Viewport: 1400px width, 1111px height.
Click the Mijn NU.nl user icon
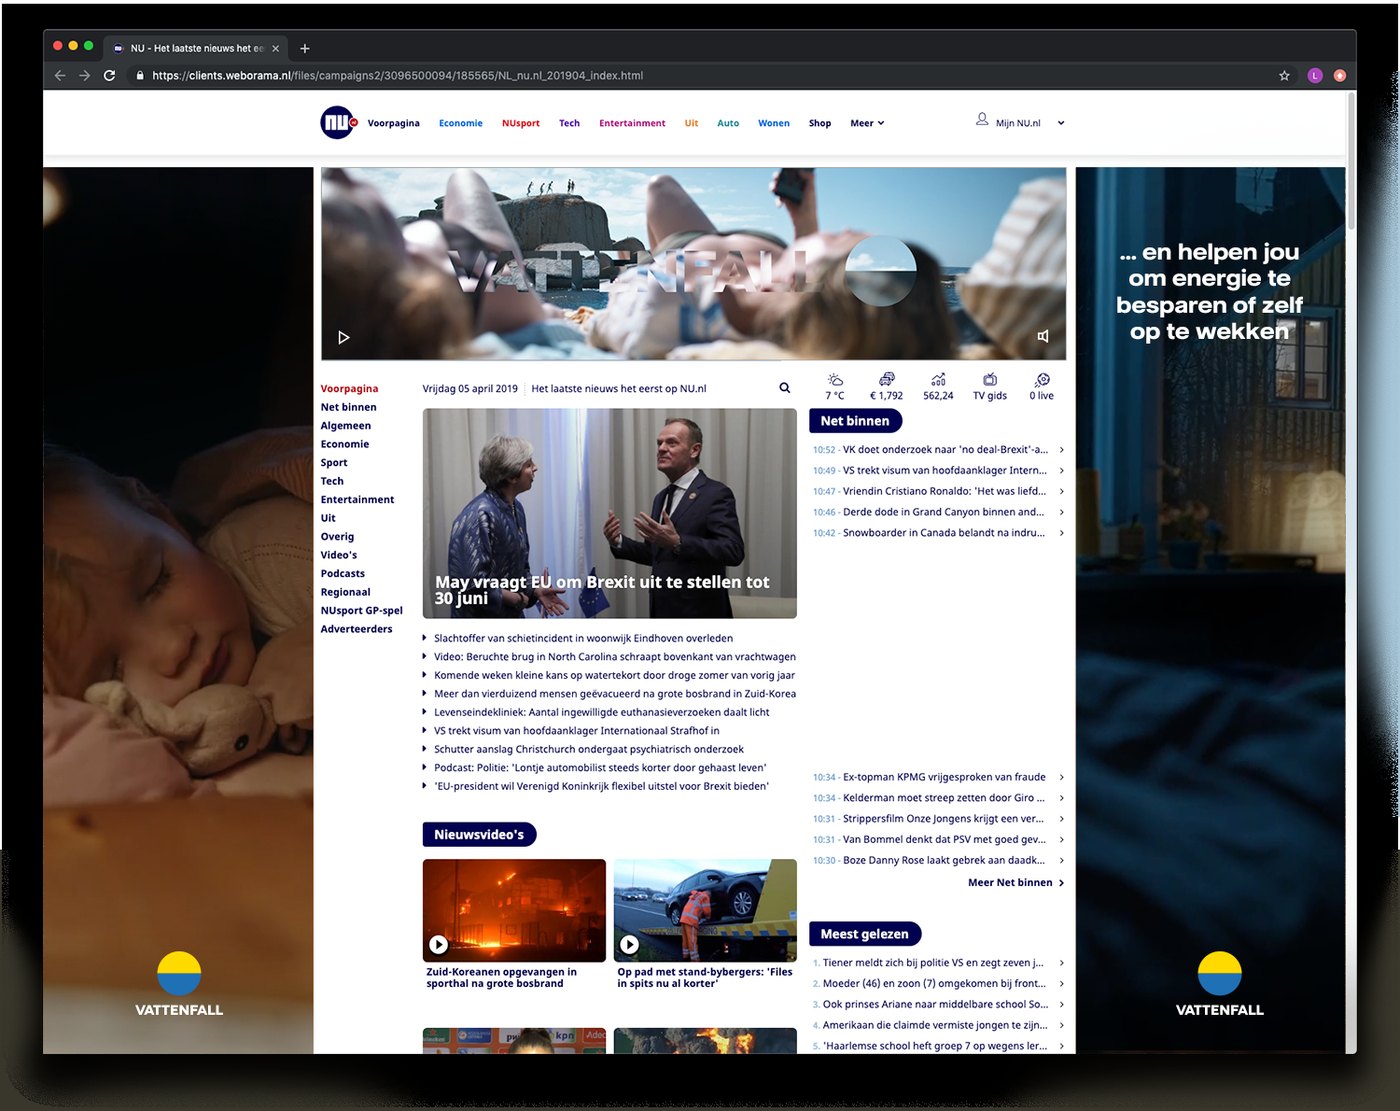982,120
